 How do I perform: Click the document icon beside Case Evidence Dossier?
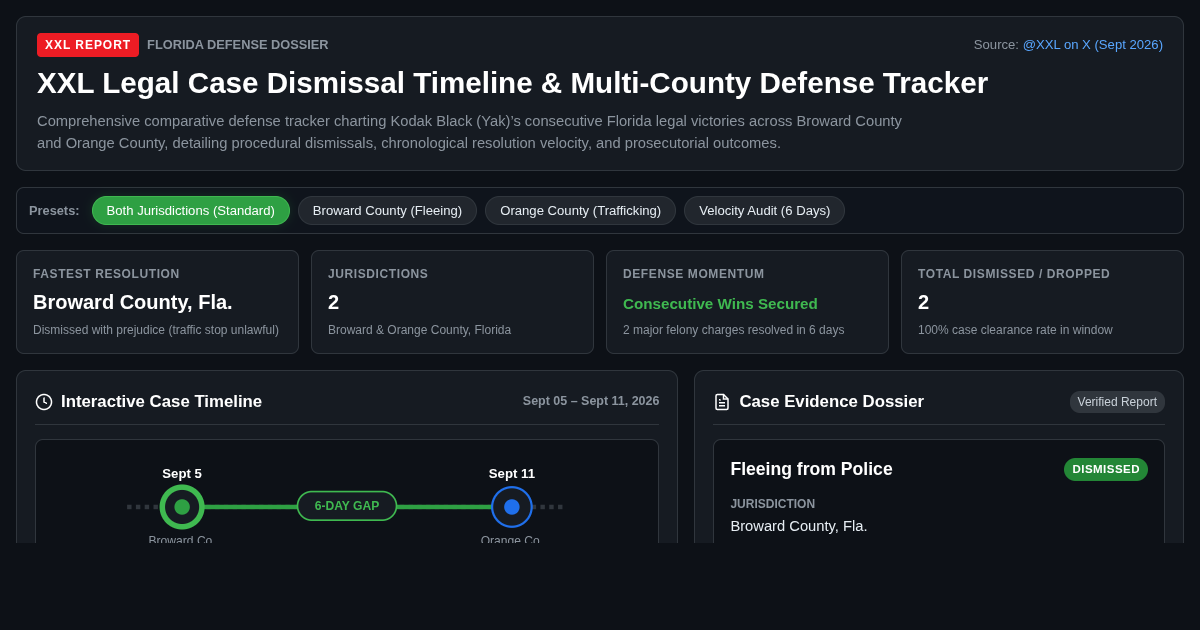tap(722, 402)
